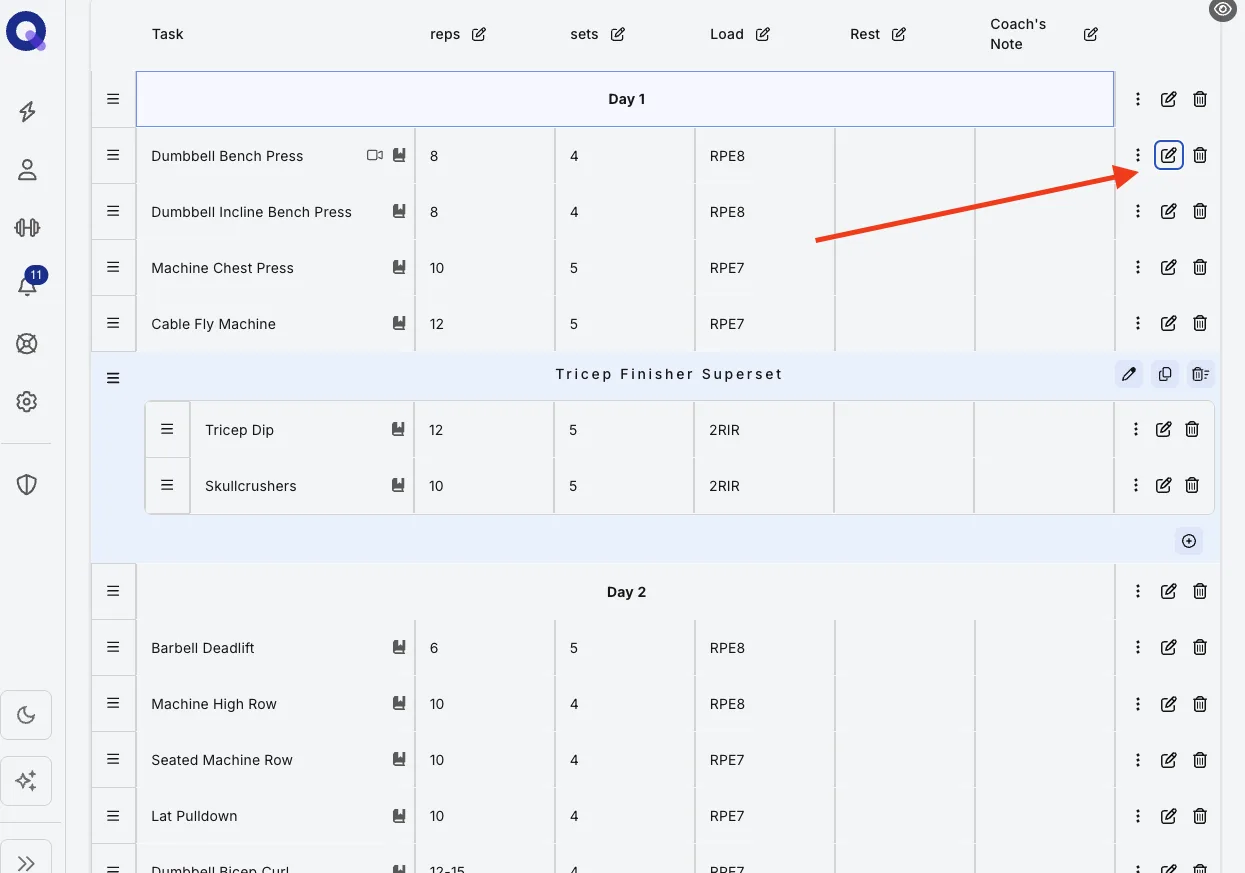The width and height of the screenshot is (1245, 873).
Task: Click drag handle of Day 1 row
Action: tap(113, 99)
